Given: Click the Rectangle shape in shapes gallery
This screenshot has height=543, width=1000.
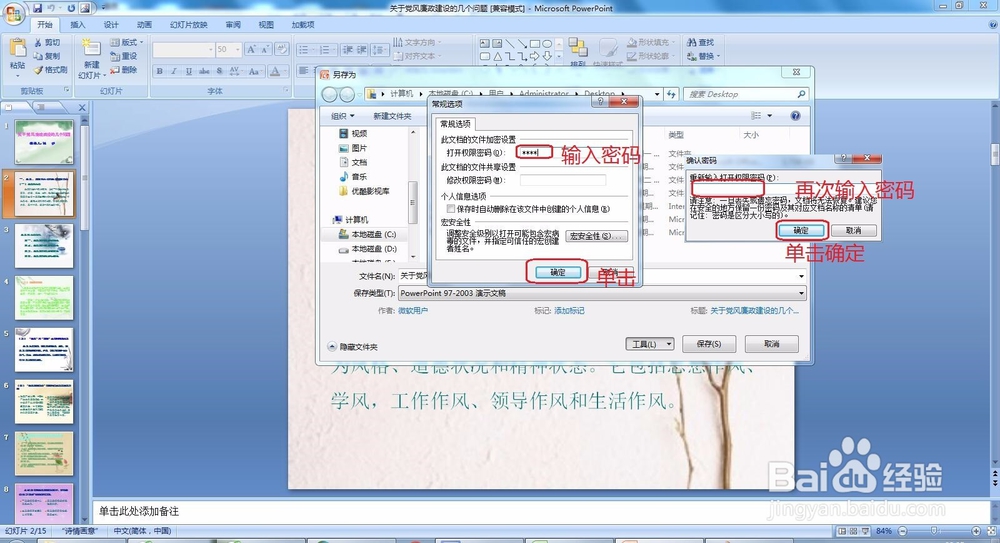Looking at the screenshot, I should click(534, 44).
